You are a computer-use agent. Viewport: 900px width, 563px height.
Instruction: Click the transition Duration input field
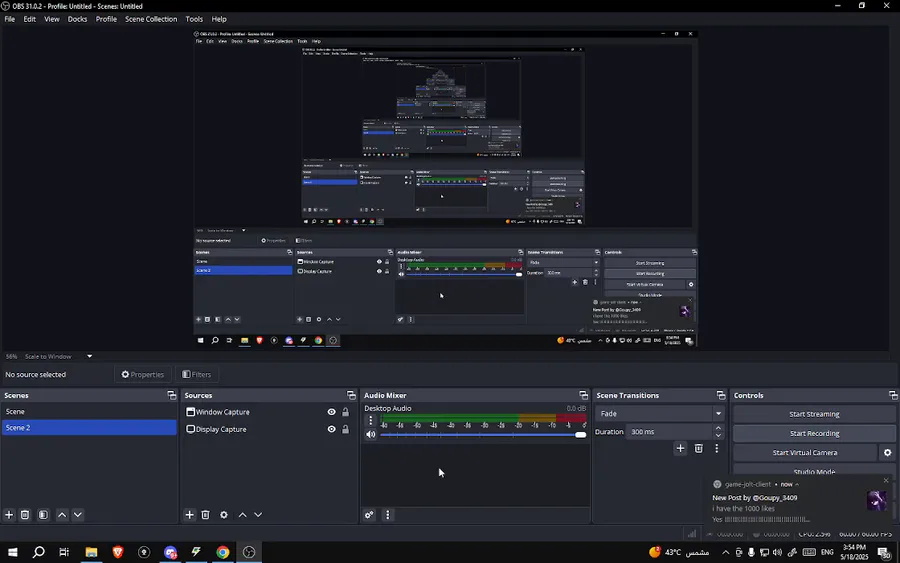click(x=669, y=432)
